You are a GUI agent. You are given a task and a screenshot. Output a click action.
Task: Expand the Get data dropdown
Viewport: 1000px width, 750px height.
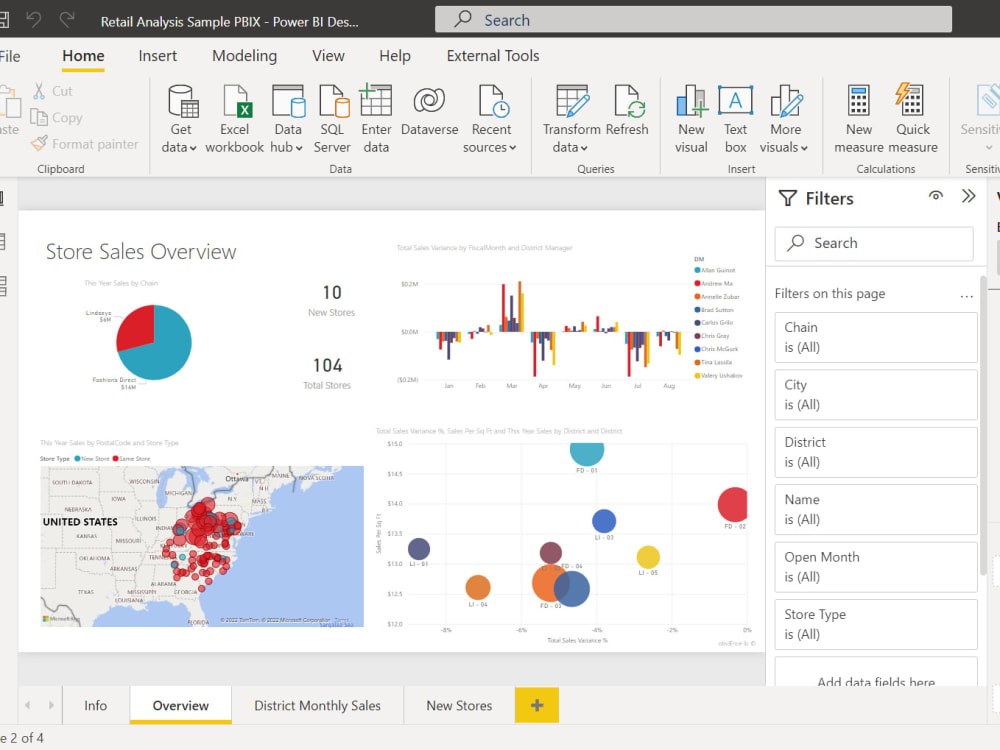(x=180, y=147)
